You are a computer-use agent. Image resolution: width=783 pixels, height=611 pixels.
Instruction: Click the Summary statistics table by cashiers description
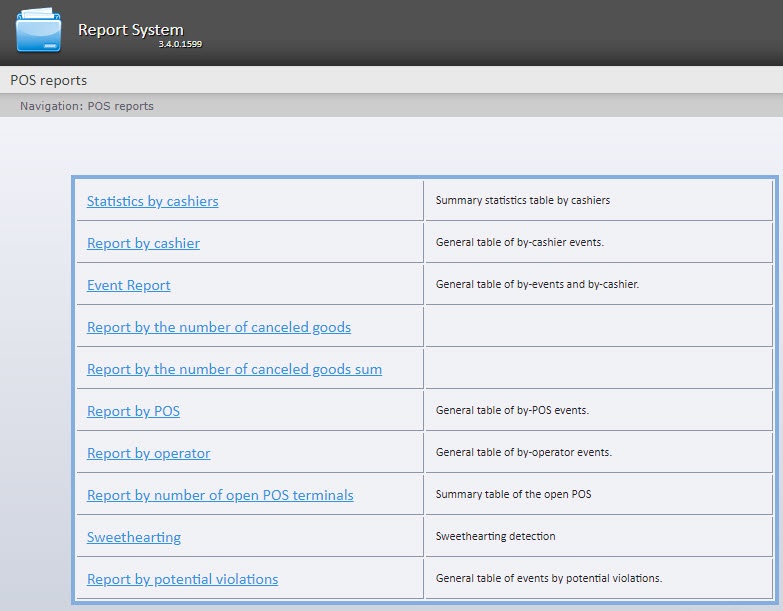522,200
